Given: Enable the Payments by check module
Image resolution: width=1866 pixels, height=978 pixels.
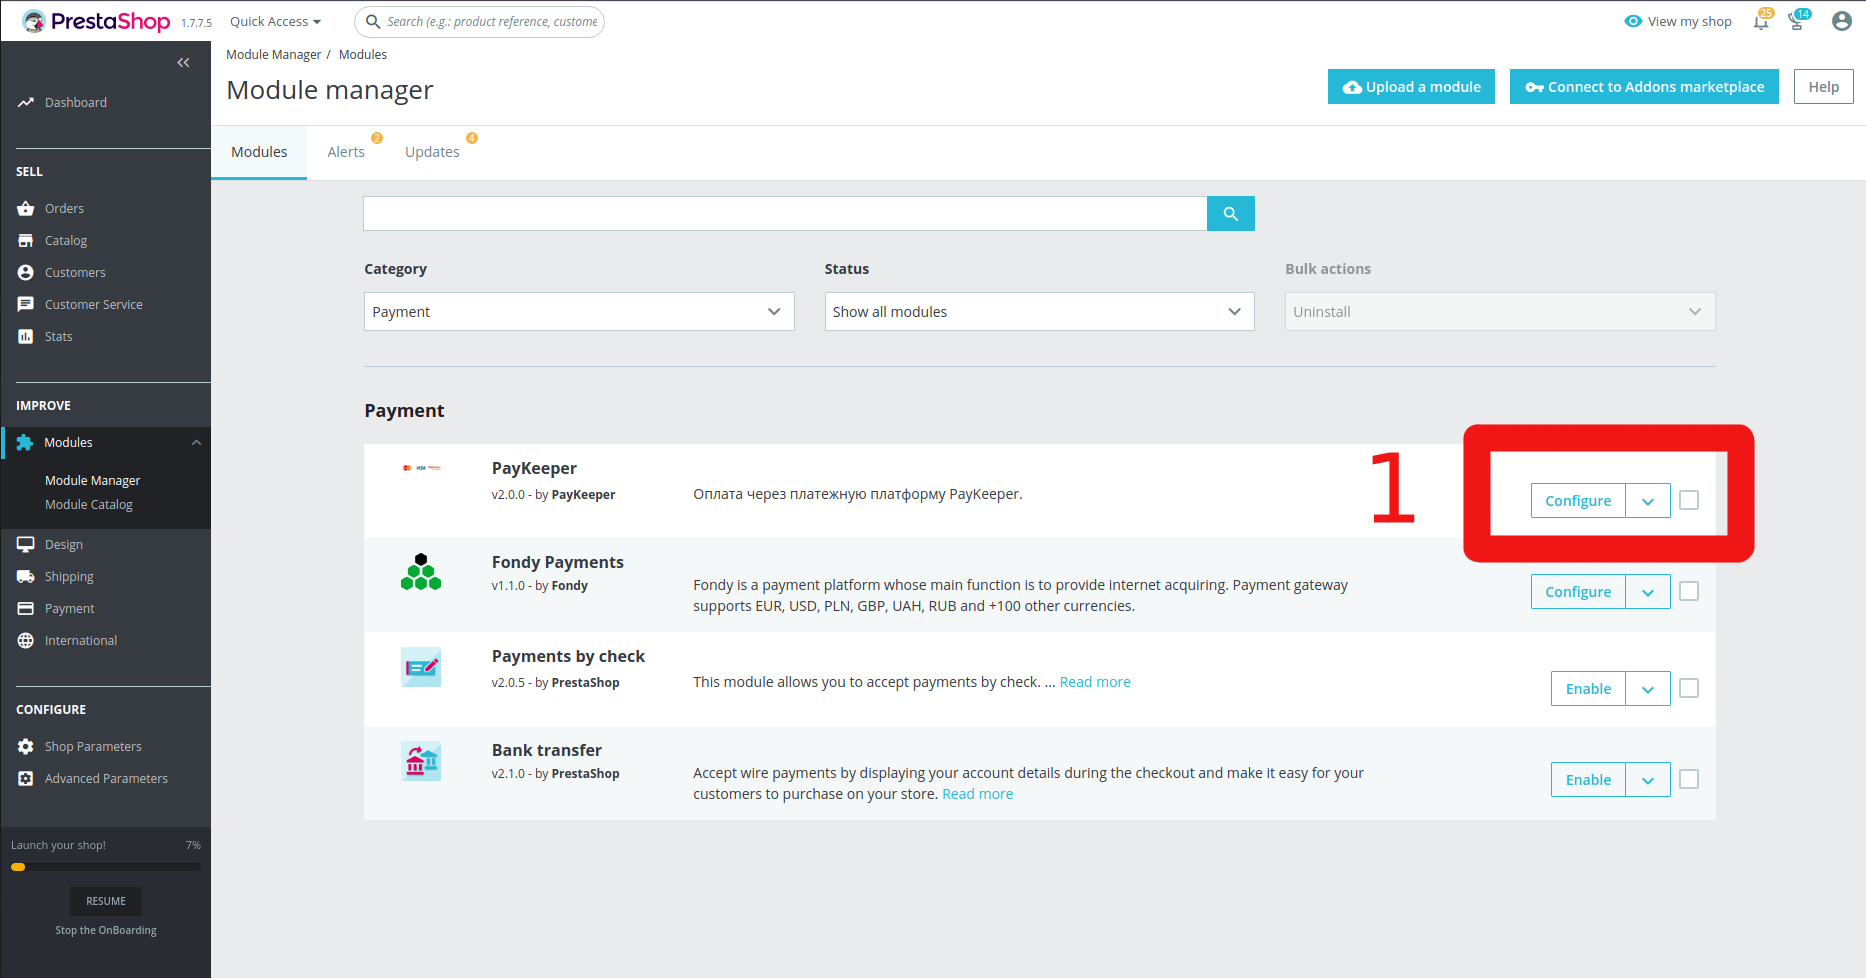Looking at the screenshot, I should 1588,689.
